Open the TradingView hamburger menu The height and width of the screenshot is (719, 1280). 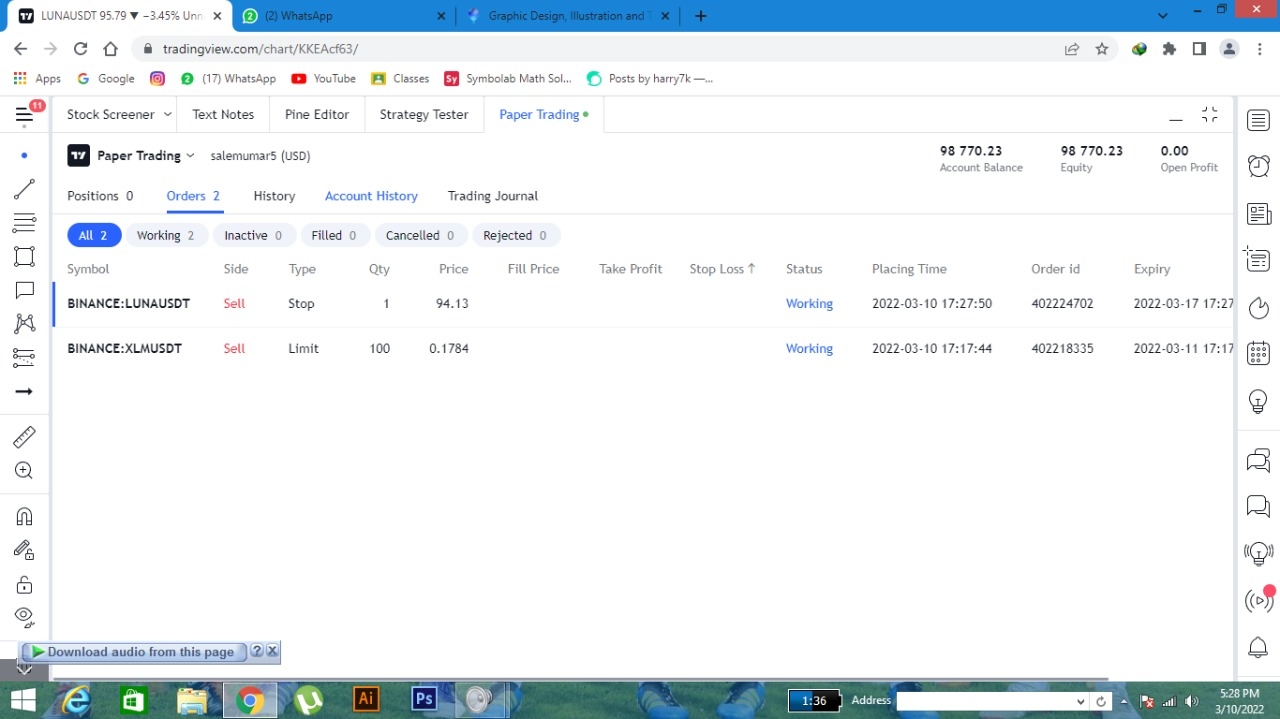click(24, 115)
